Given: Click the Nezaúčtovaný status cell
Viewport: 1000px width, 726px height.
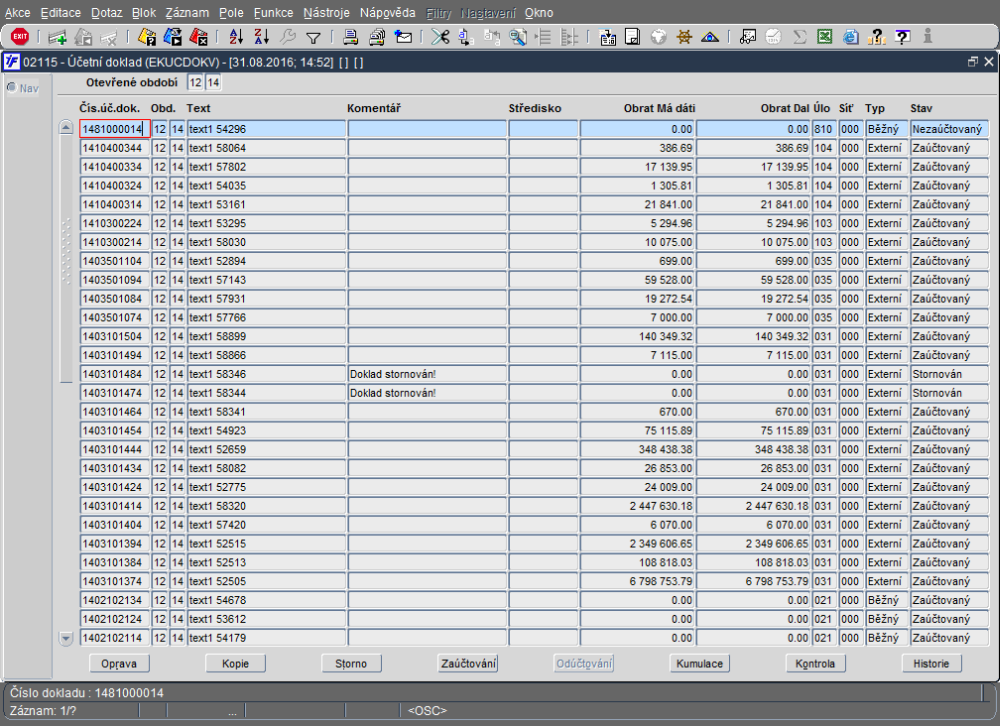Looking at the screenshot, I should (949, 129).
